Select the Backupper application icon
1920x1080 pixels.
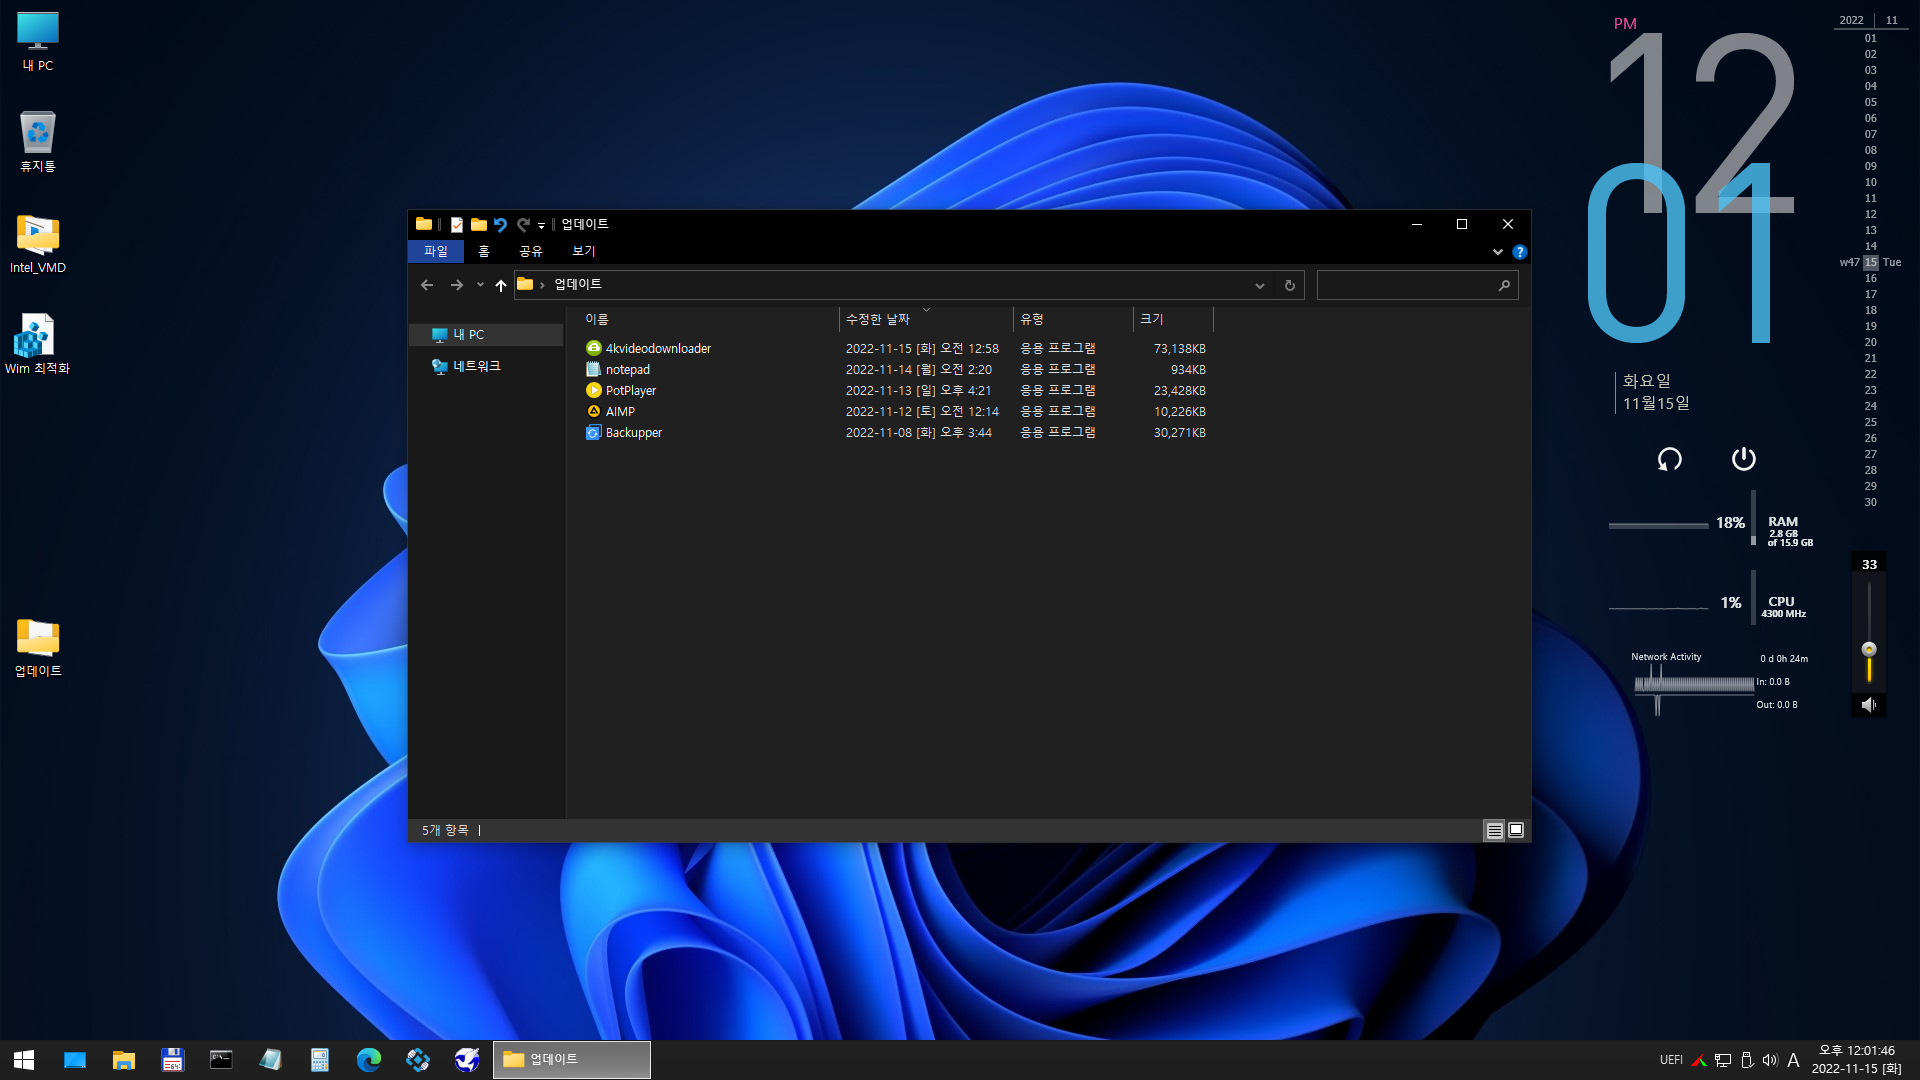(x=593, y=432)
